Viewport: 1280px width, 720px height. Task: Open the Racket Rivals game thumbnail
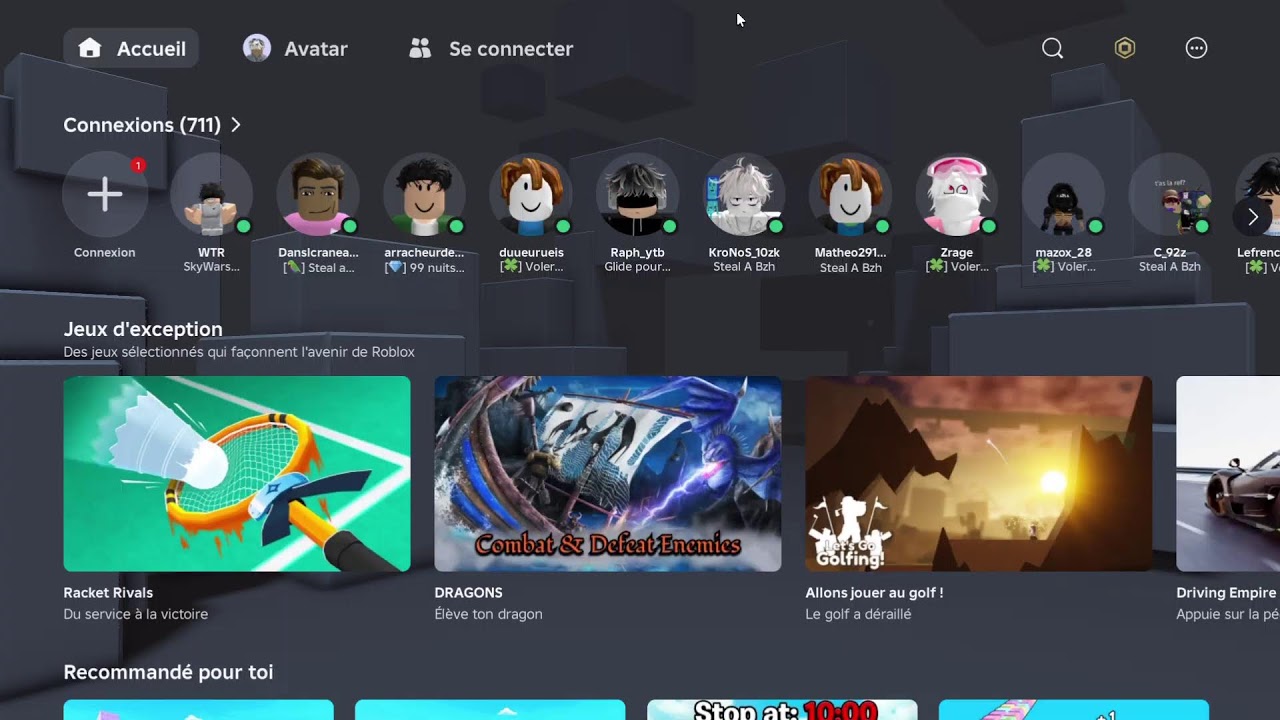point(237,474)
